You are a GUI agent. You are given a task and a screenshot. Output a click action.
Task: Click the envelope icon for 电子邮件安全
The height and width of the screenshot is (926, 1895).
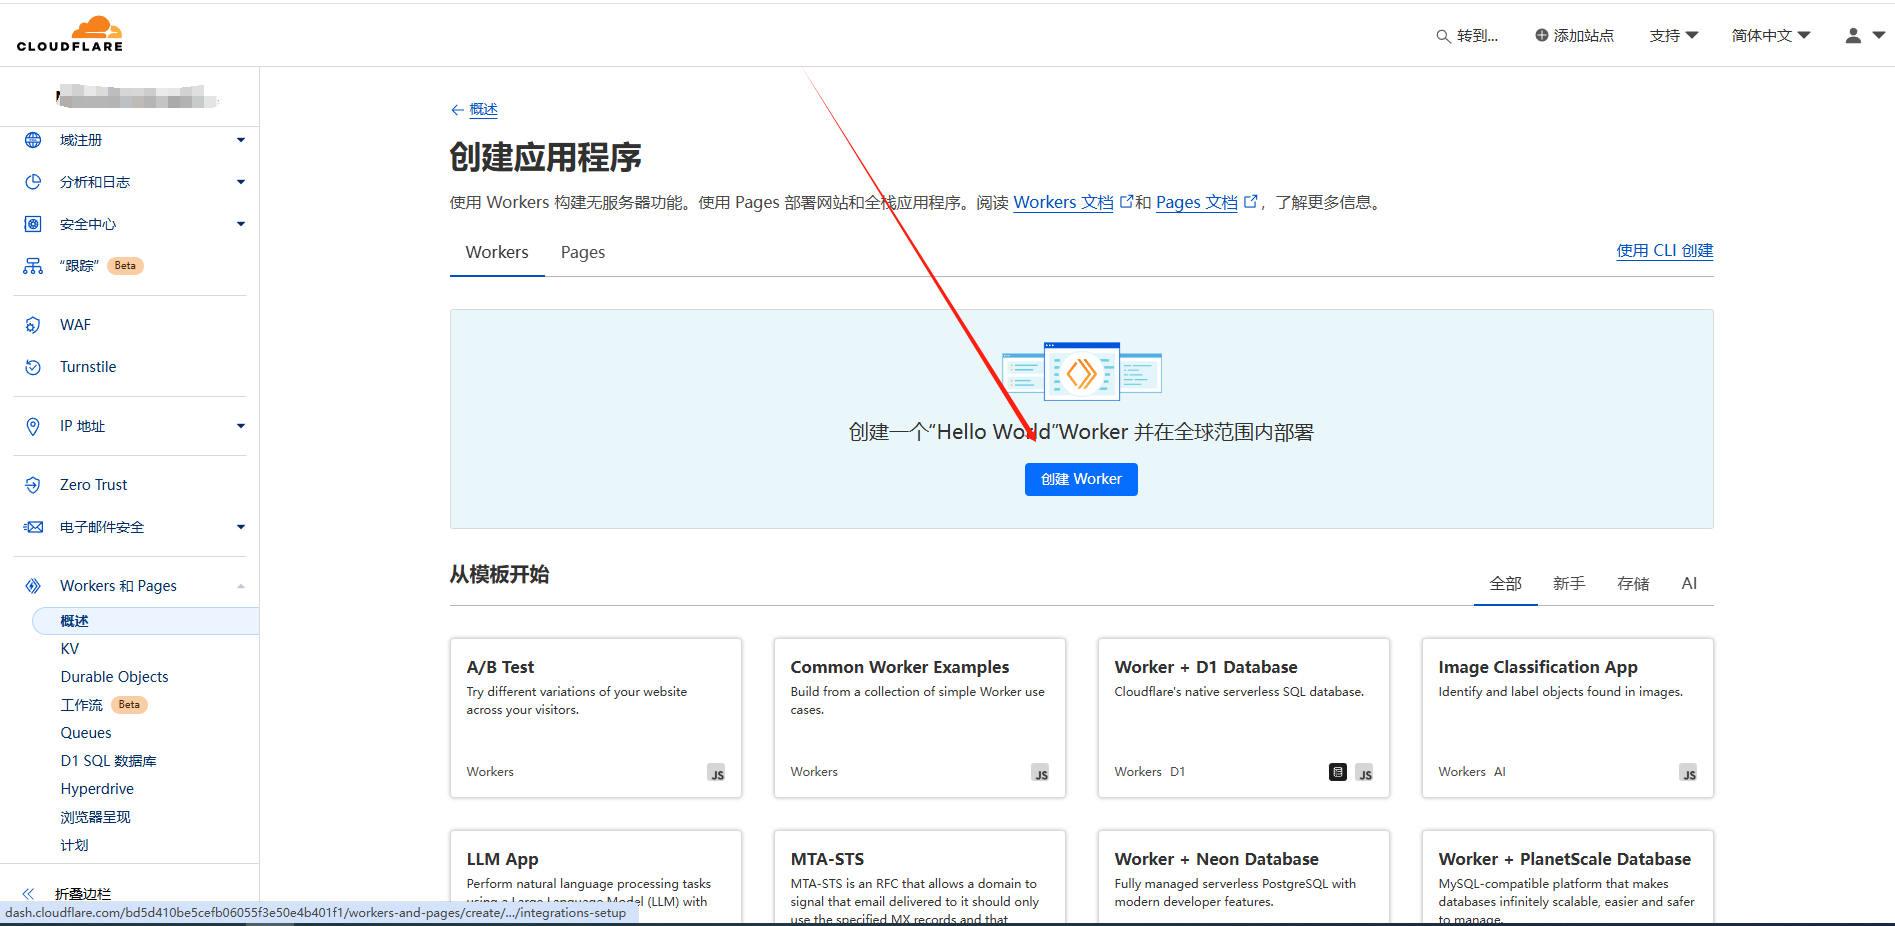[33, 527]
